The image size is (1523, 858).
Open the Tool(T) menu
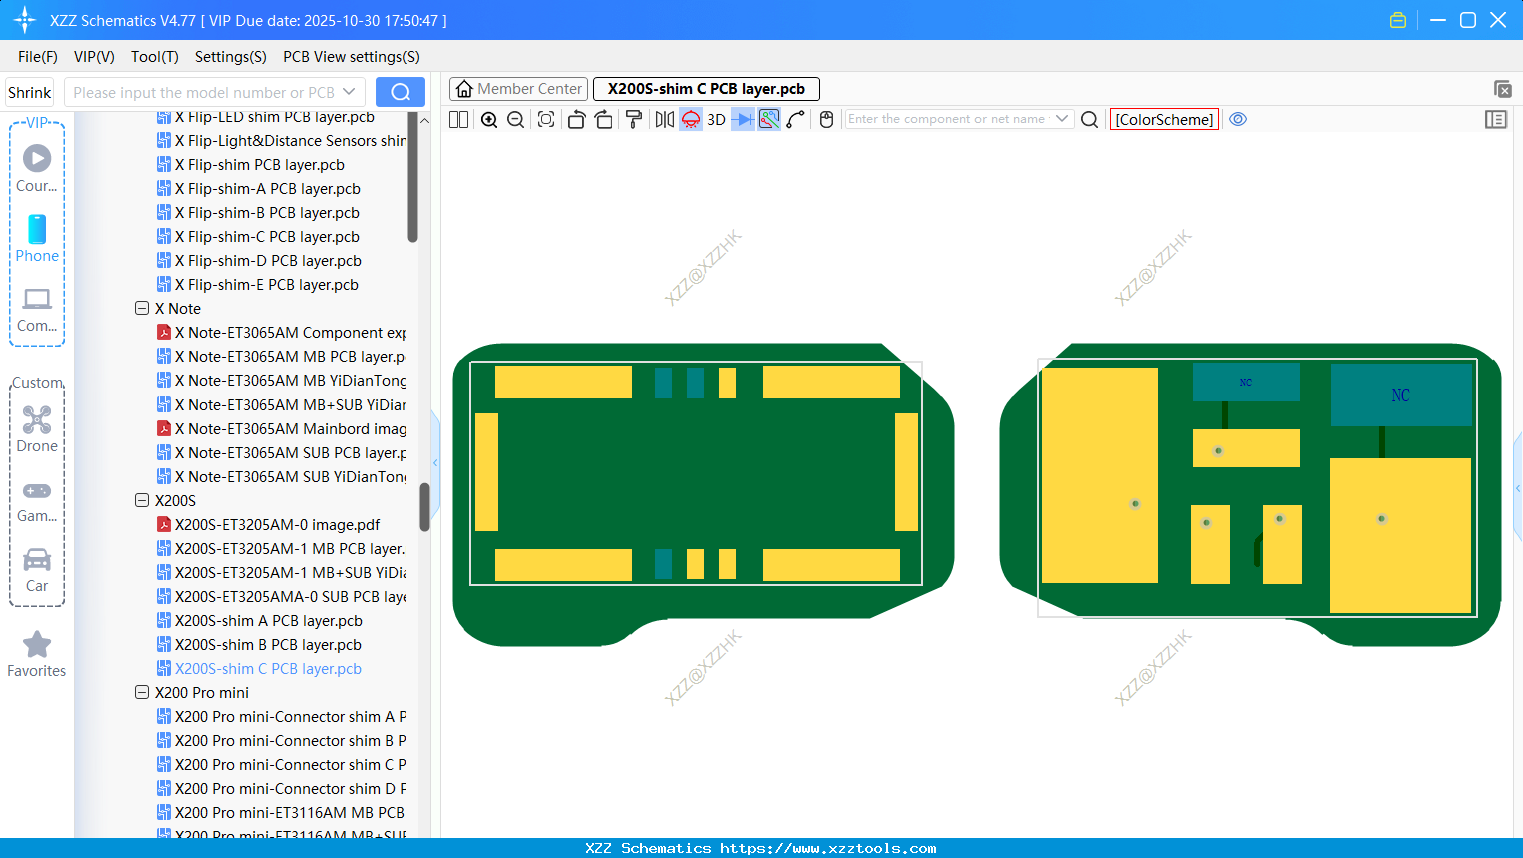(x=154, y=57)
